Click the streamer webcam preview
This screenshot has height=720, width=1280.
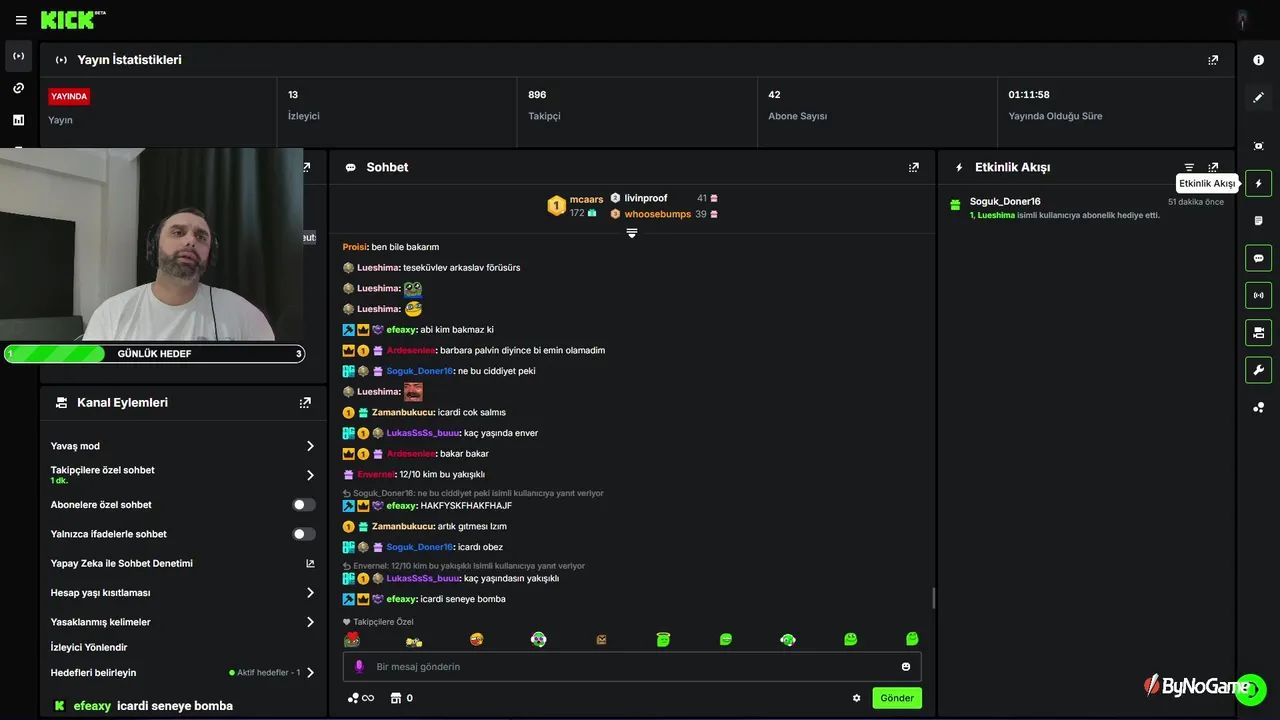tap(152, 244)
